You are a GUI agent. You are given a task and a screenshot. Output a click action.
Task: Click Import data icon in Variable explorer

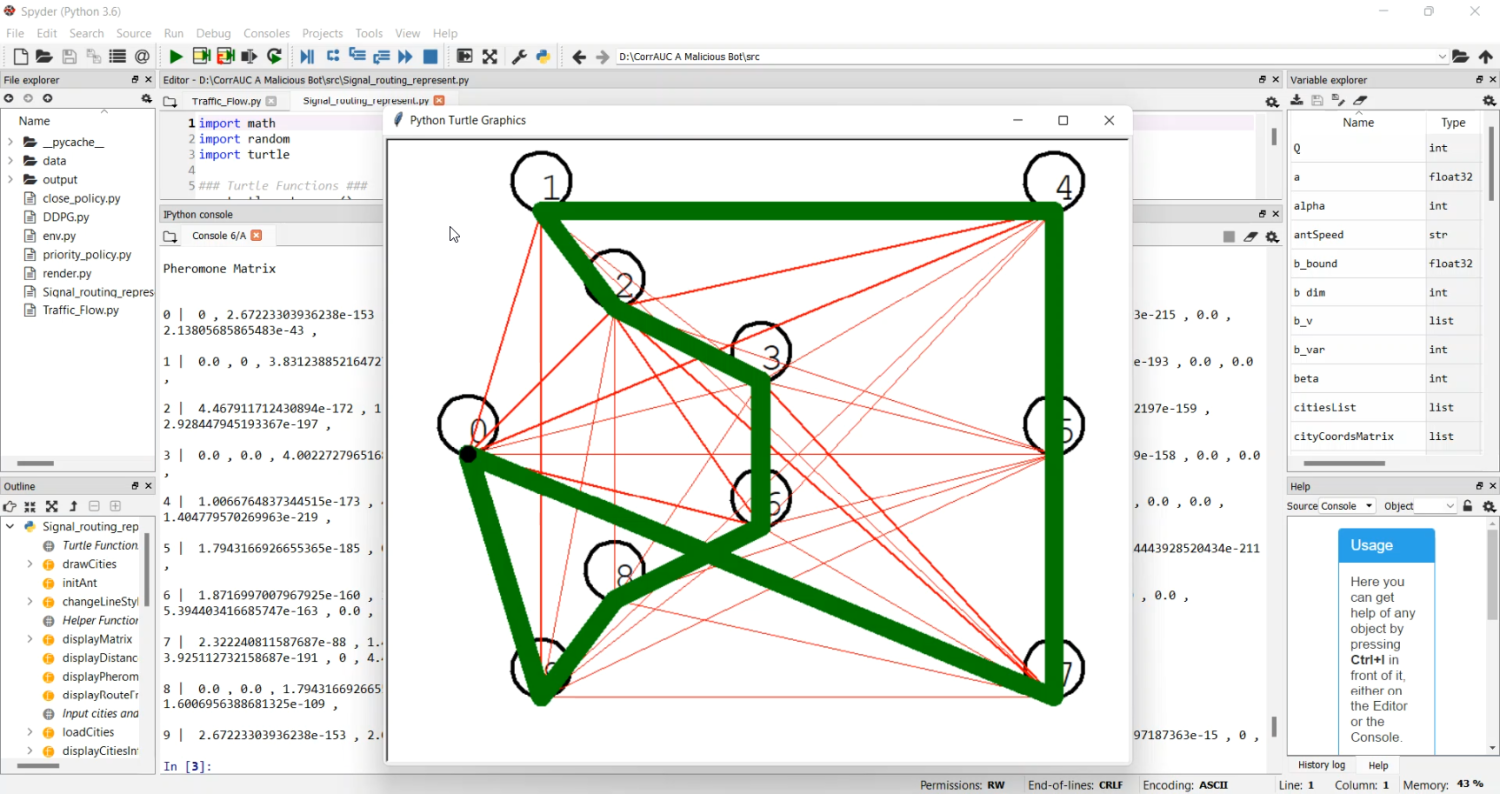1297,100
